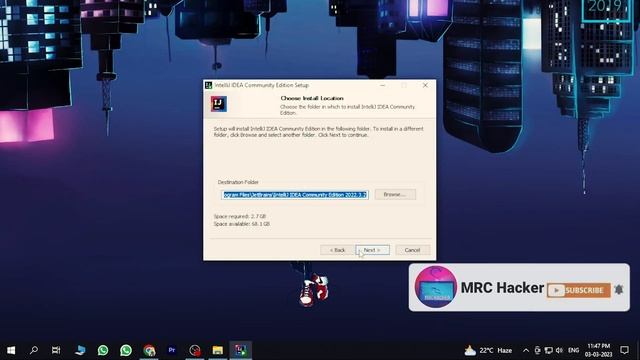Click the setup title bar icon
The image size is (640, 360).
(209, 85)
